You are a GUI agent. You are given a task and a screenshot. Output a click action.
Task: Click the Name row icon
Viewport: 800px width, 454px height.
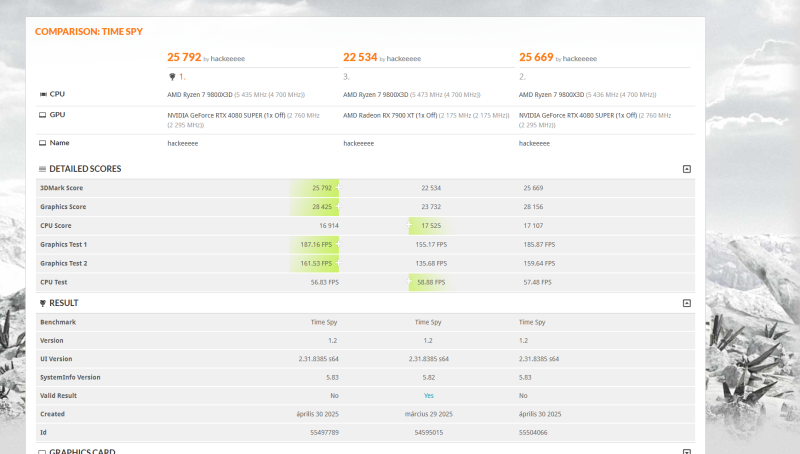(x=43, y=143)
